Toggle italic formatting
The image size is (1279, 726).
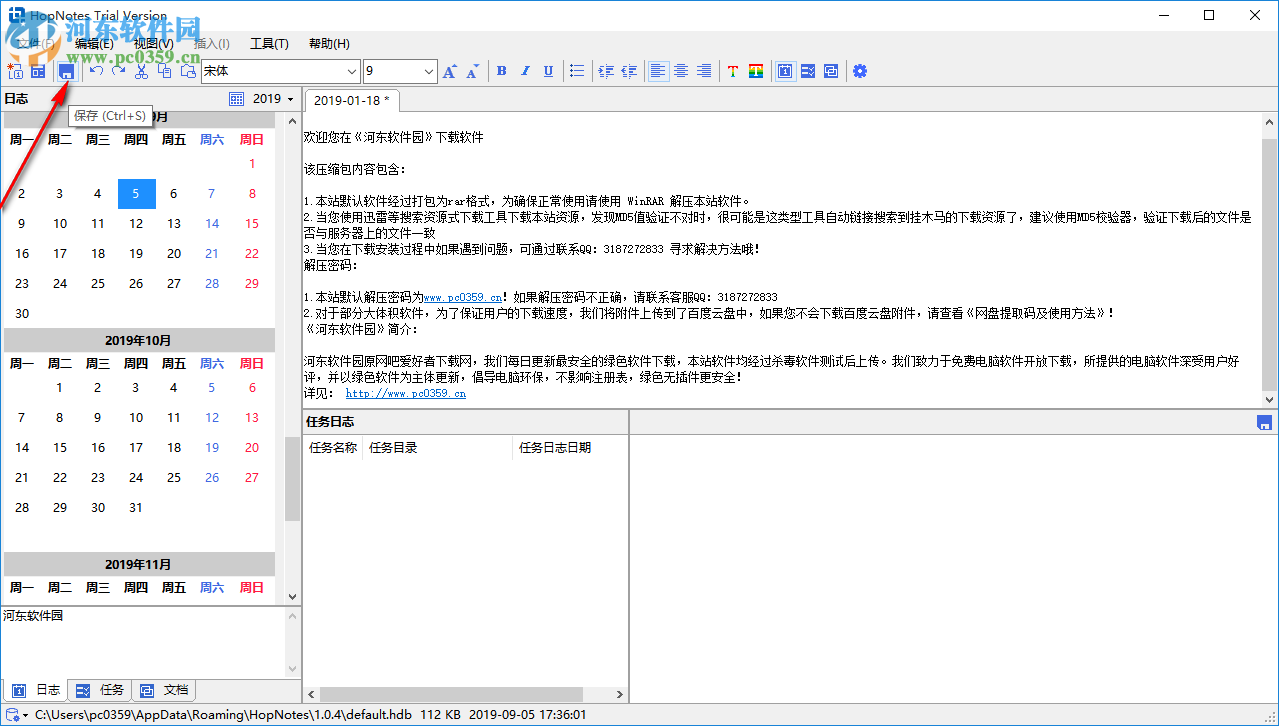tap(524, 71)
